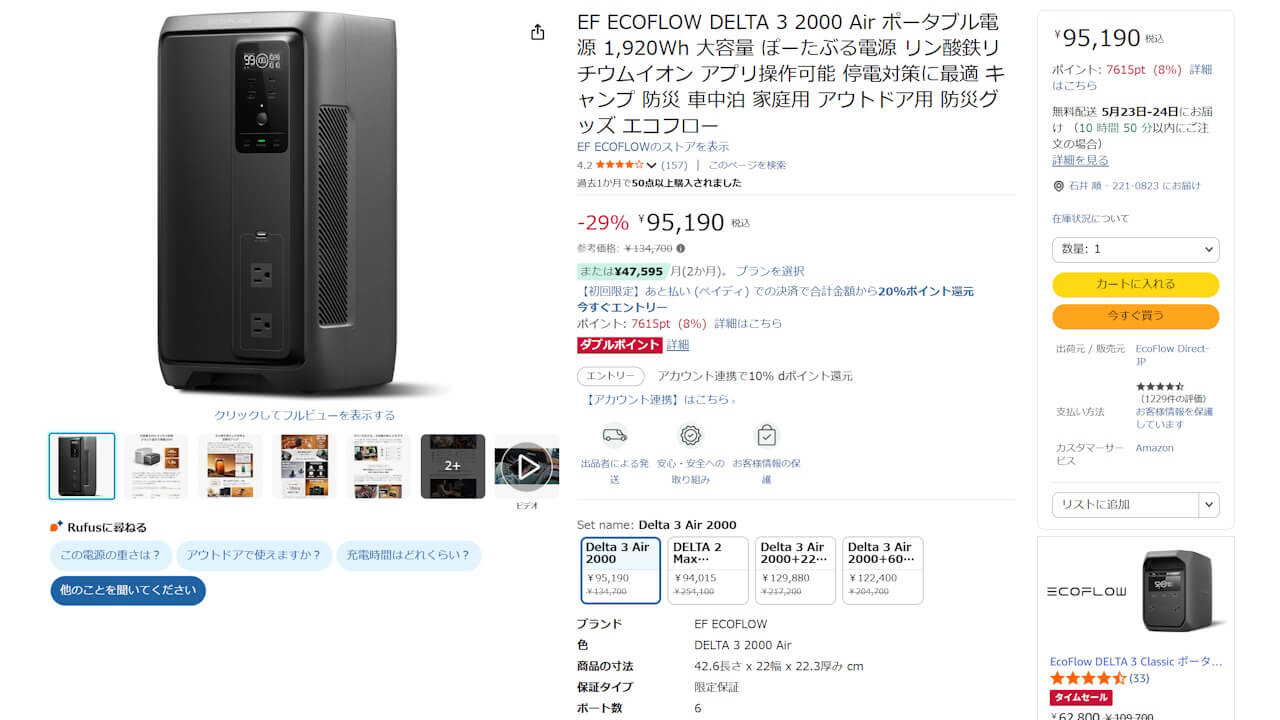
Task: Click the お客様情報の保護 clipboard icon
Action: pos(766,435)
